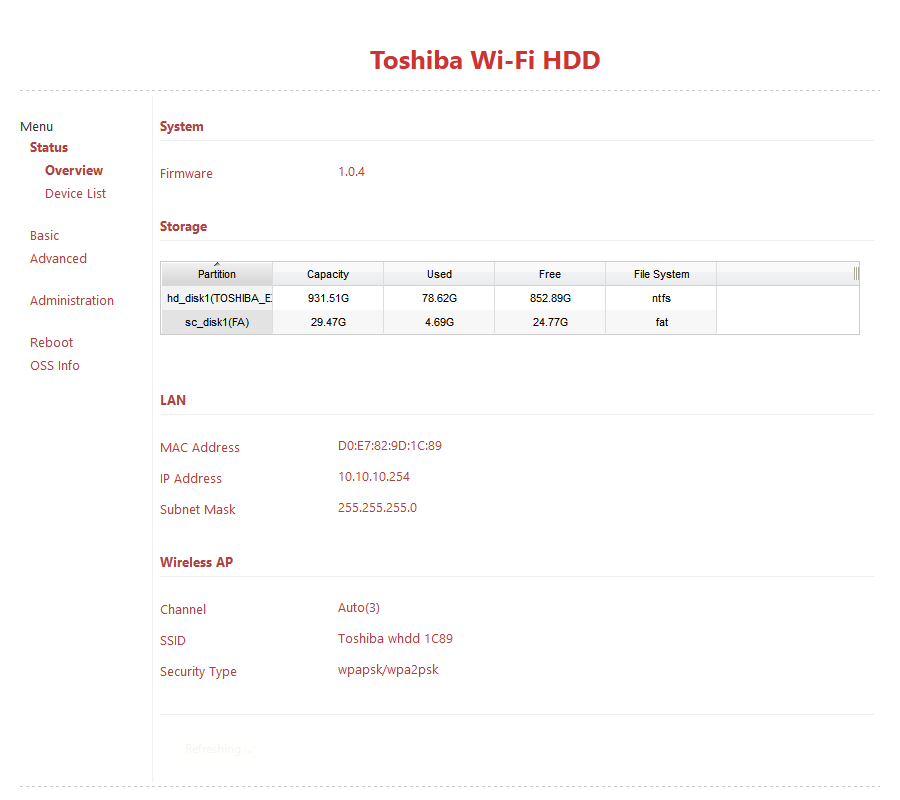Screen dimensions: 900x800
Task: Open the OSS Info link
Action: 55,365
